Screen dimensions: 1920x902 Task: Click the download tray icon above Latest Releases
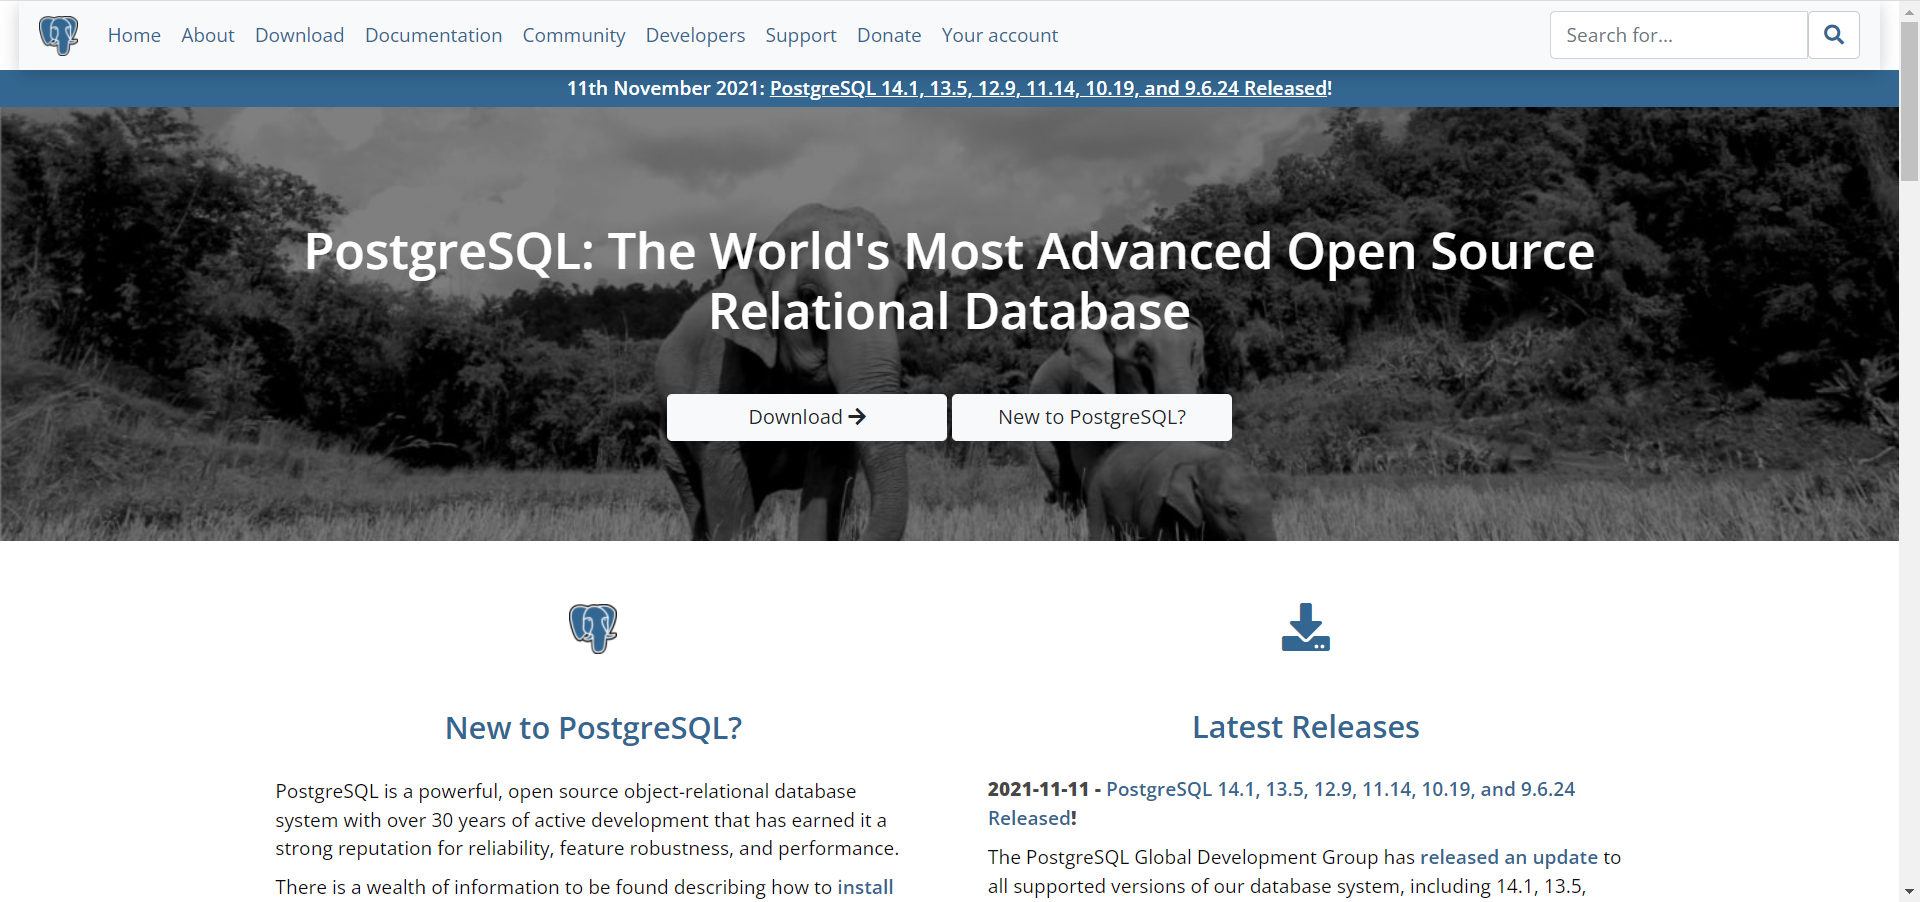tap(1305, 628)
